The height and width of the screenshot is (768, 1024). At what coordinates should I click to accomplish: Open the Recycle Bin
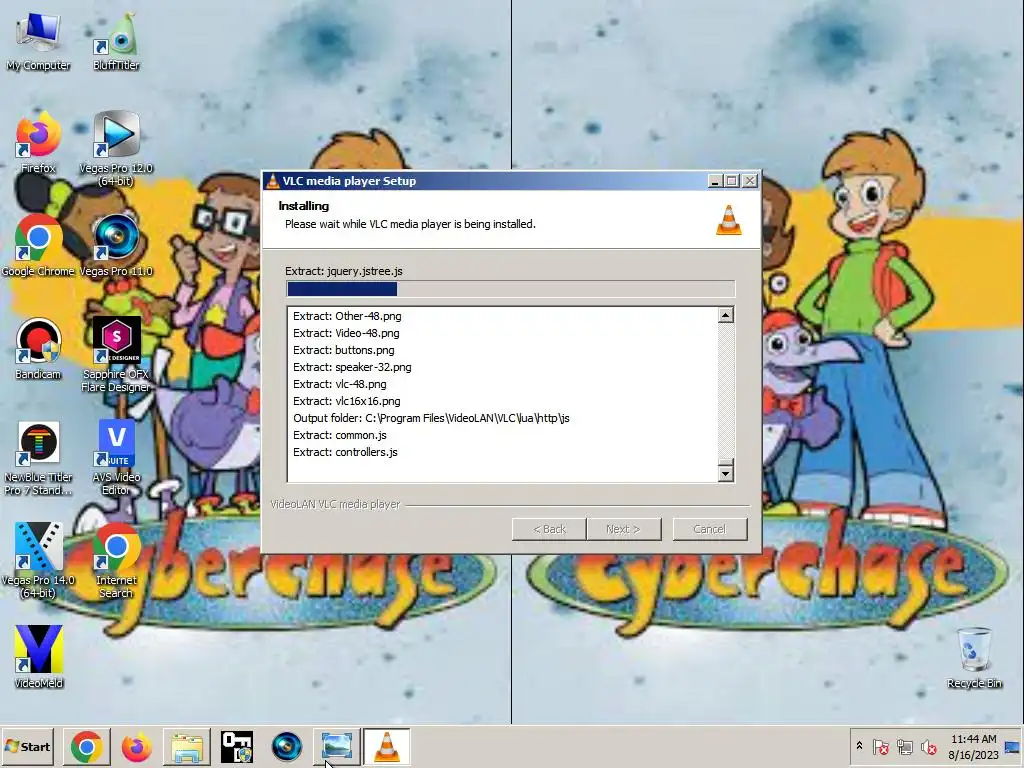point(974,657)
